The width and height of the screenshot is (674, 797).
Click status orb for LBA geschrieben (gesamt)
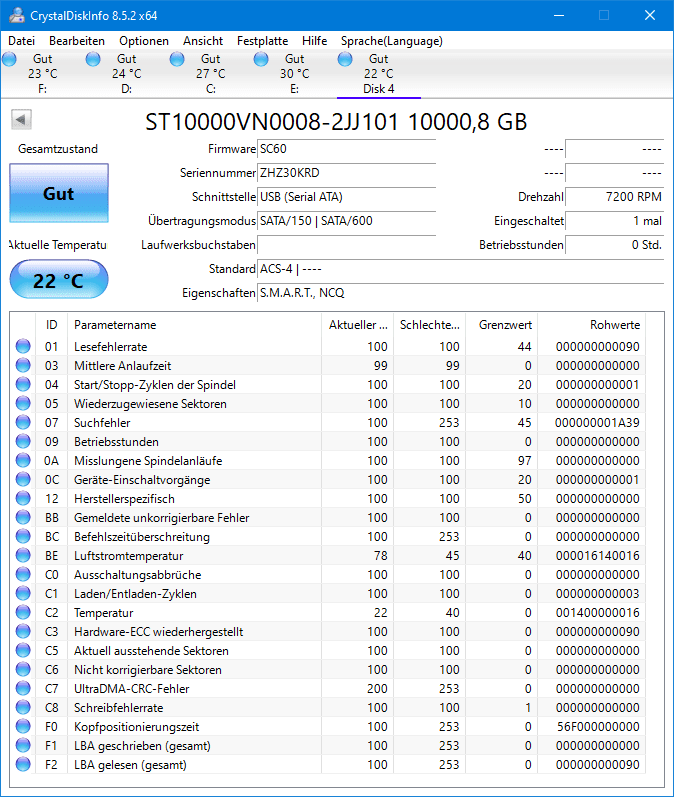coord(23,745)
